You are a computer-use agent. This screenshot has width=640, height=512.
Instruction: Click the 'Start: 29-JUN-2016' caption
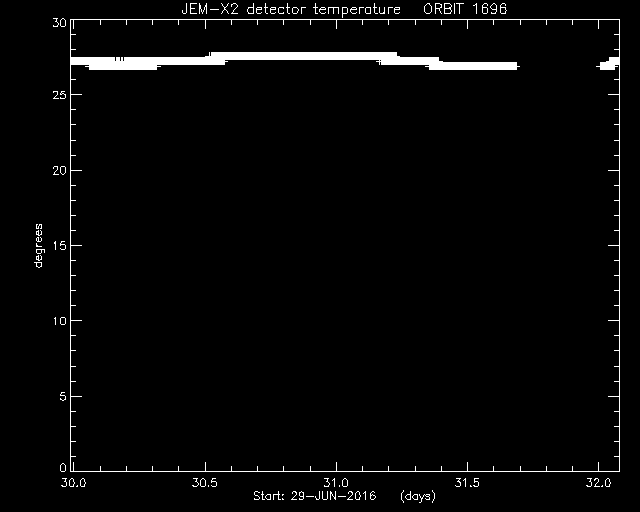[315, 496]
